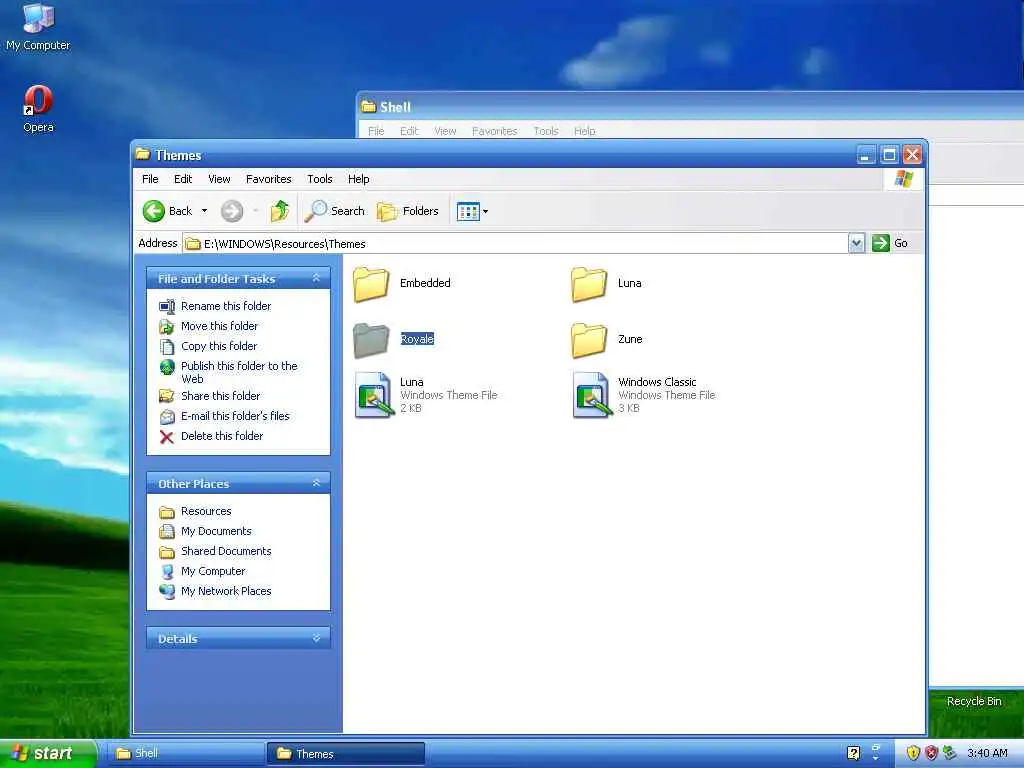Open the Favorites menu in Shell window
Viewport: 1024px width, 768px height.
[x=494, y=131]
